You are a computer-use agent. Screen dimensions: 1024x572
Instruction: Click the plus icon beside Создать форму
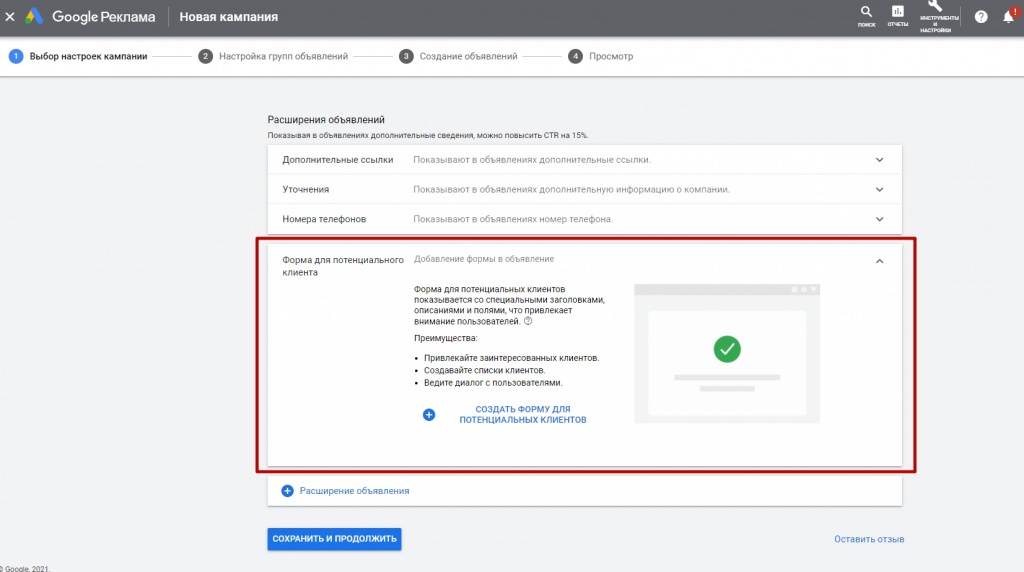(x=429, y=415)
